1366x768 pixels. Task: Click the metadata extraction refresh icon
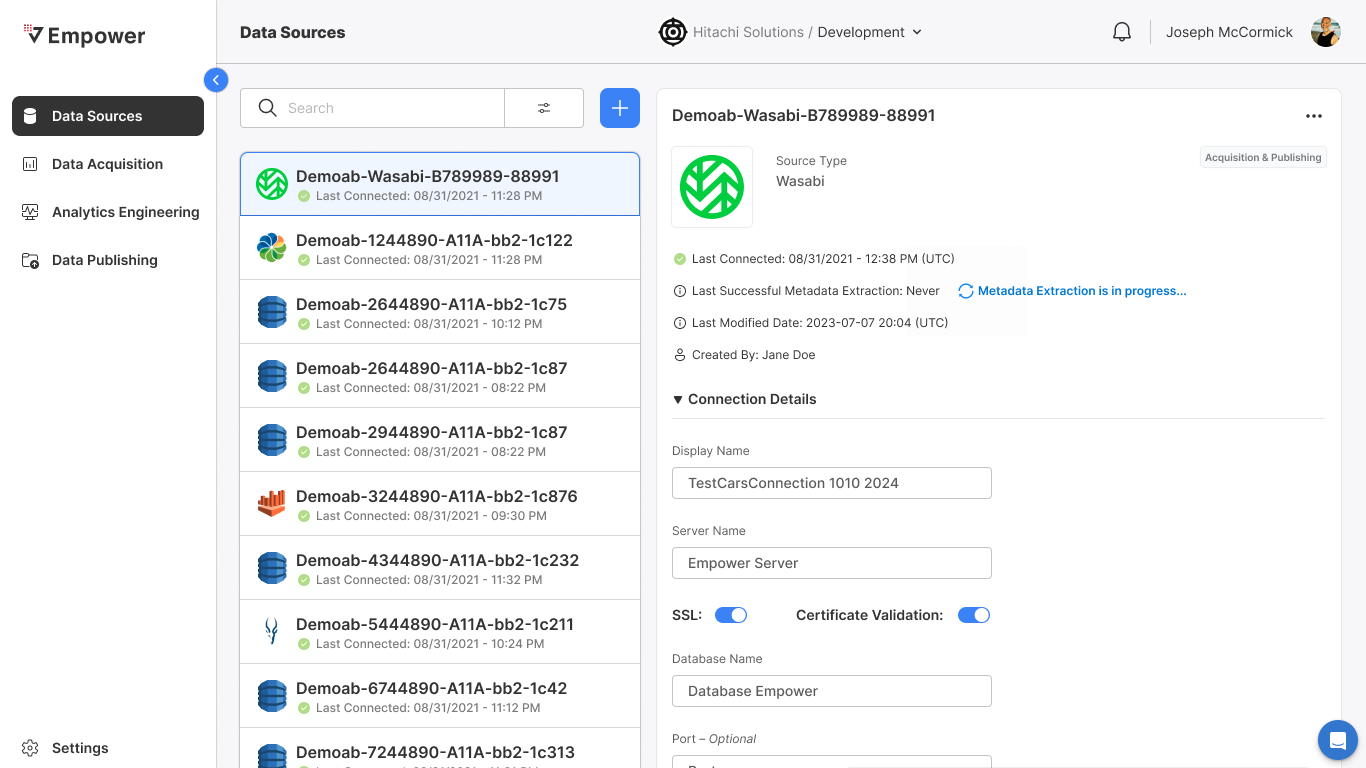(x=966, y=291)
